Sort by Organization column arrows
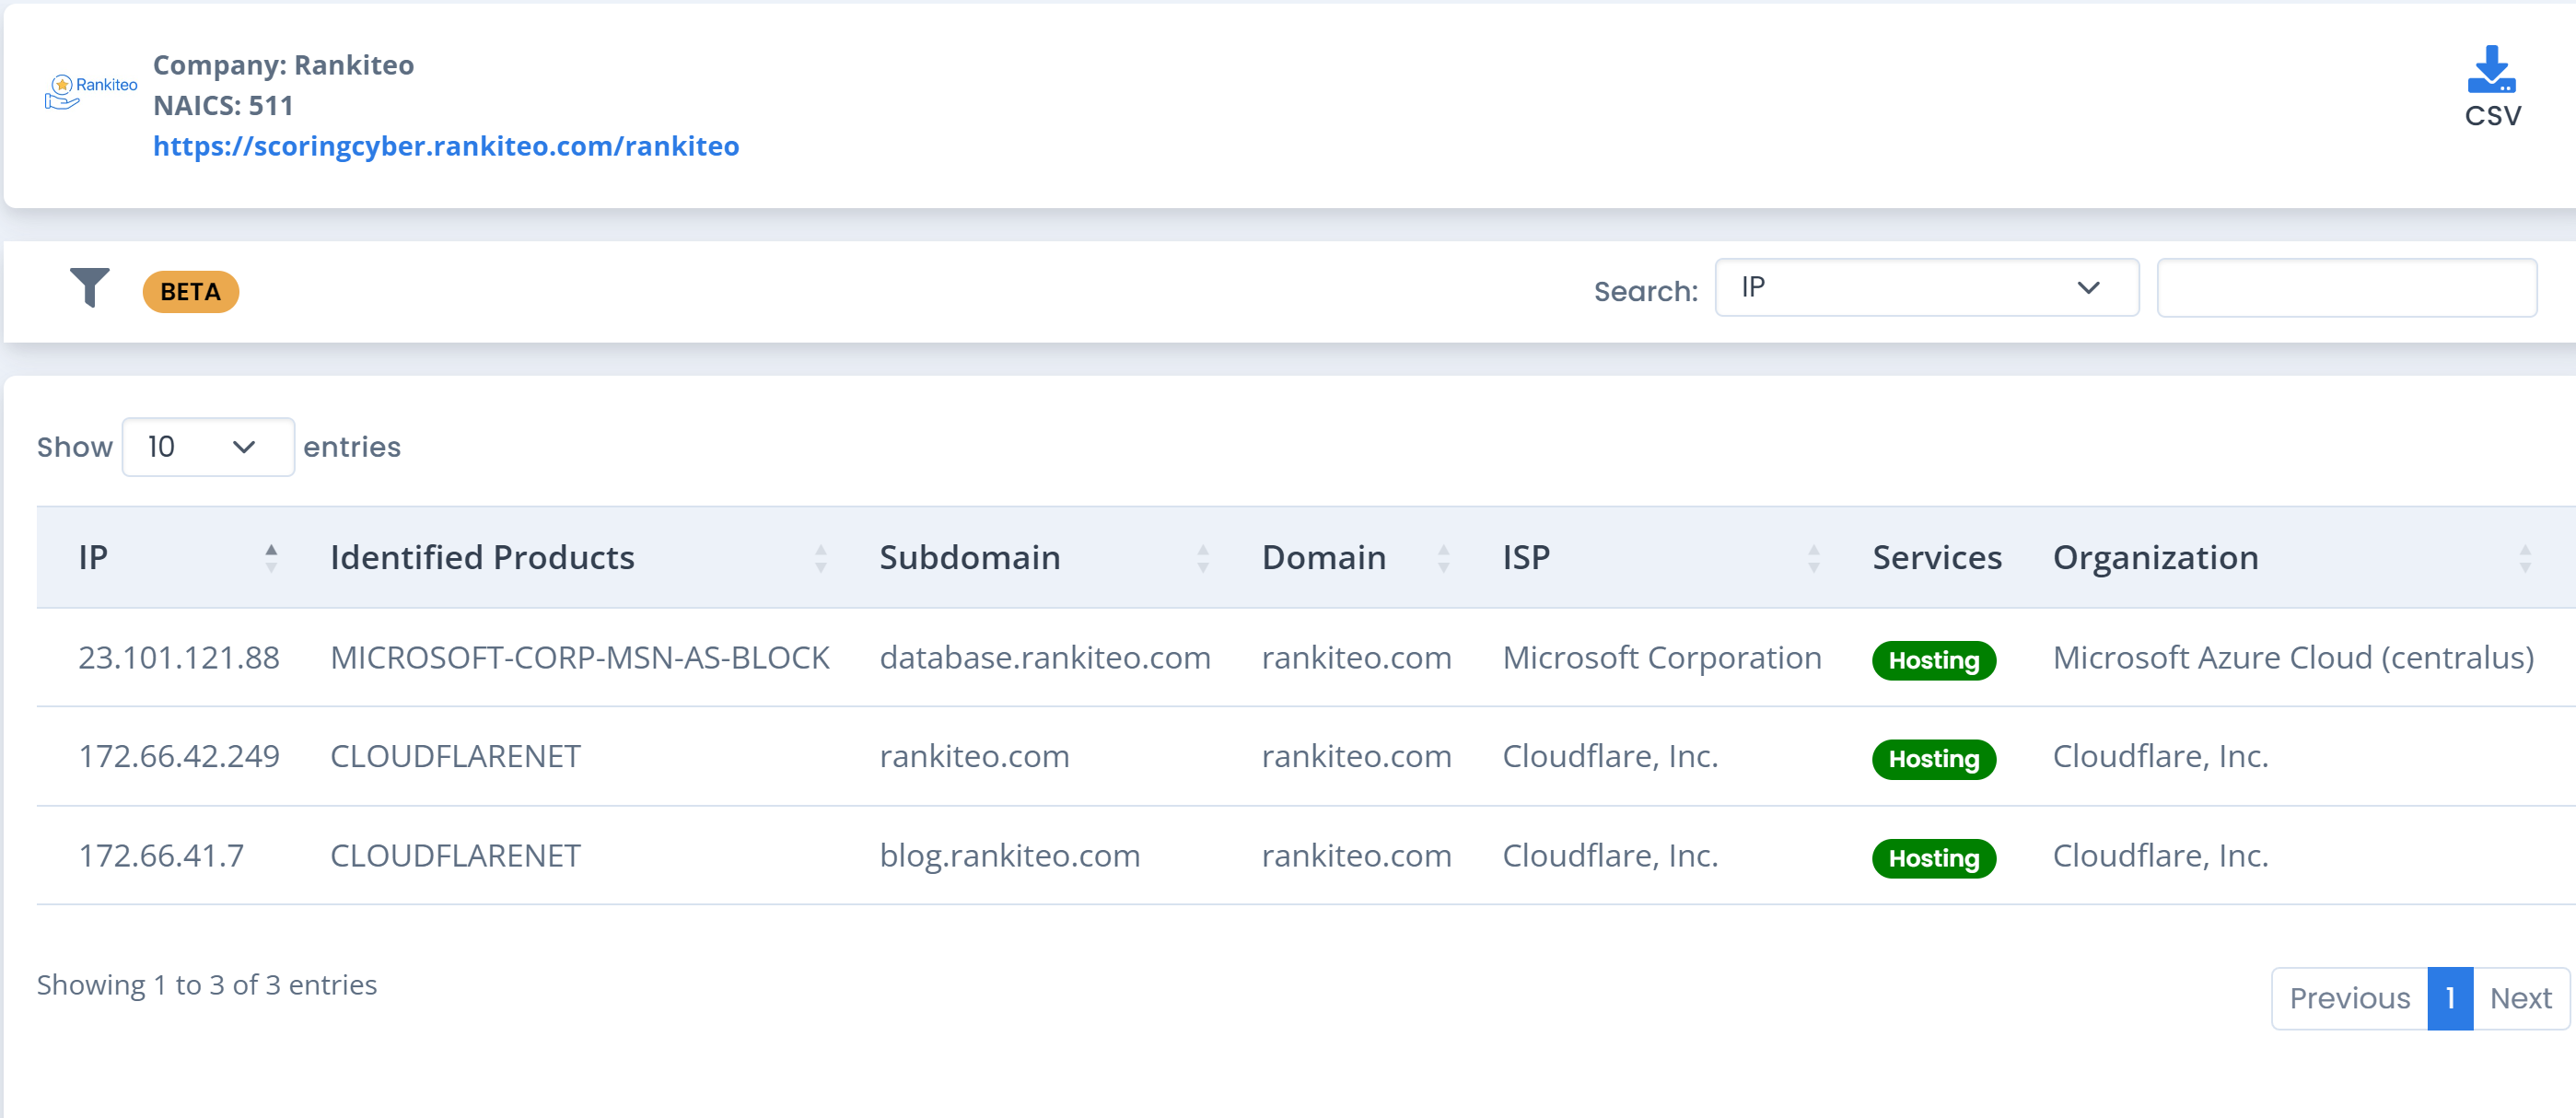 tap(2524, 558)
